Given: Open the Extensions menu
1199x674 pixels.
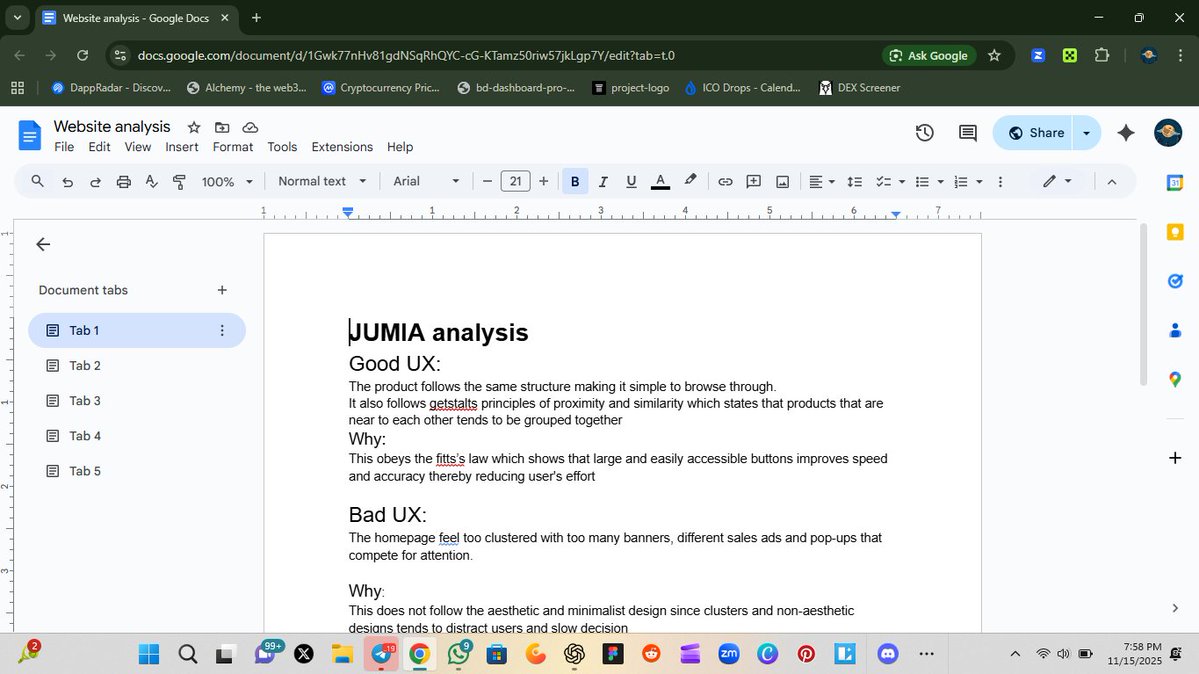Looking at the screenshot, I should point(342,147).
